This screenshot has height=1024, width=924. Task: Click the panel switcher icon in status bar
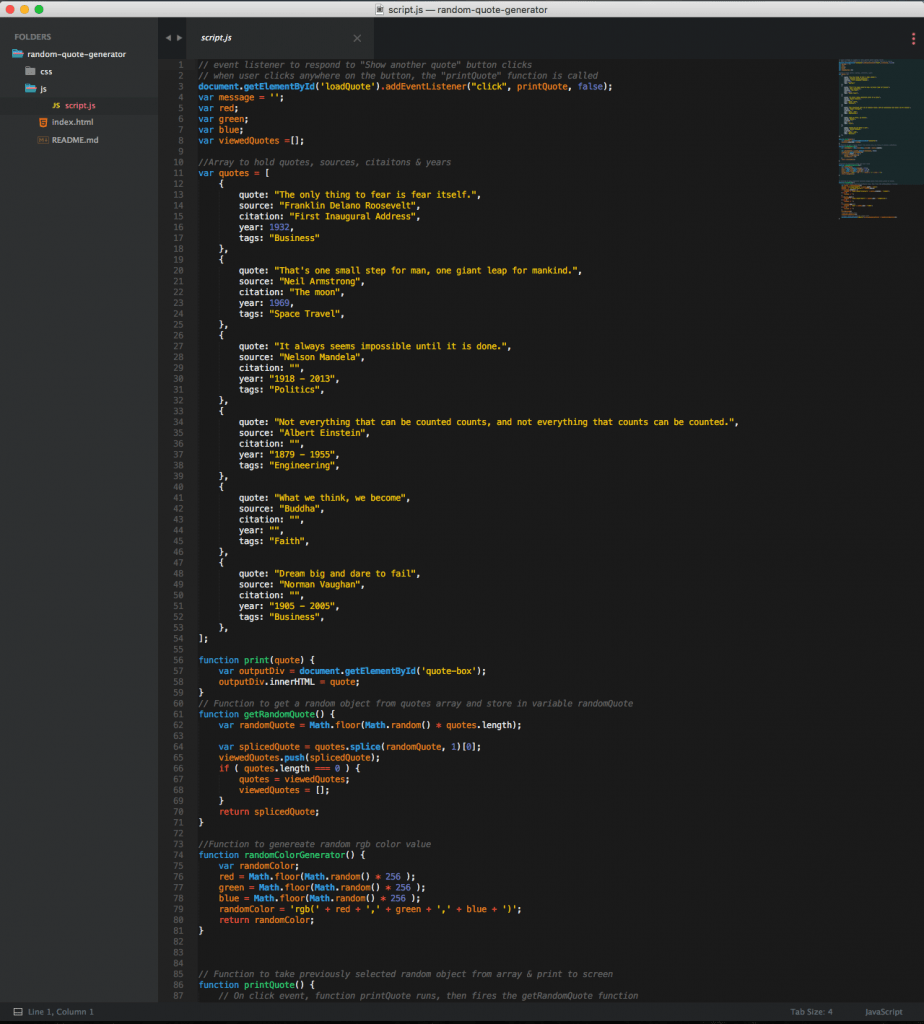[16, 1012]
